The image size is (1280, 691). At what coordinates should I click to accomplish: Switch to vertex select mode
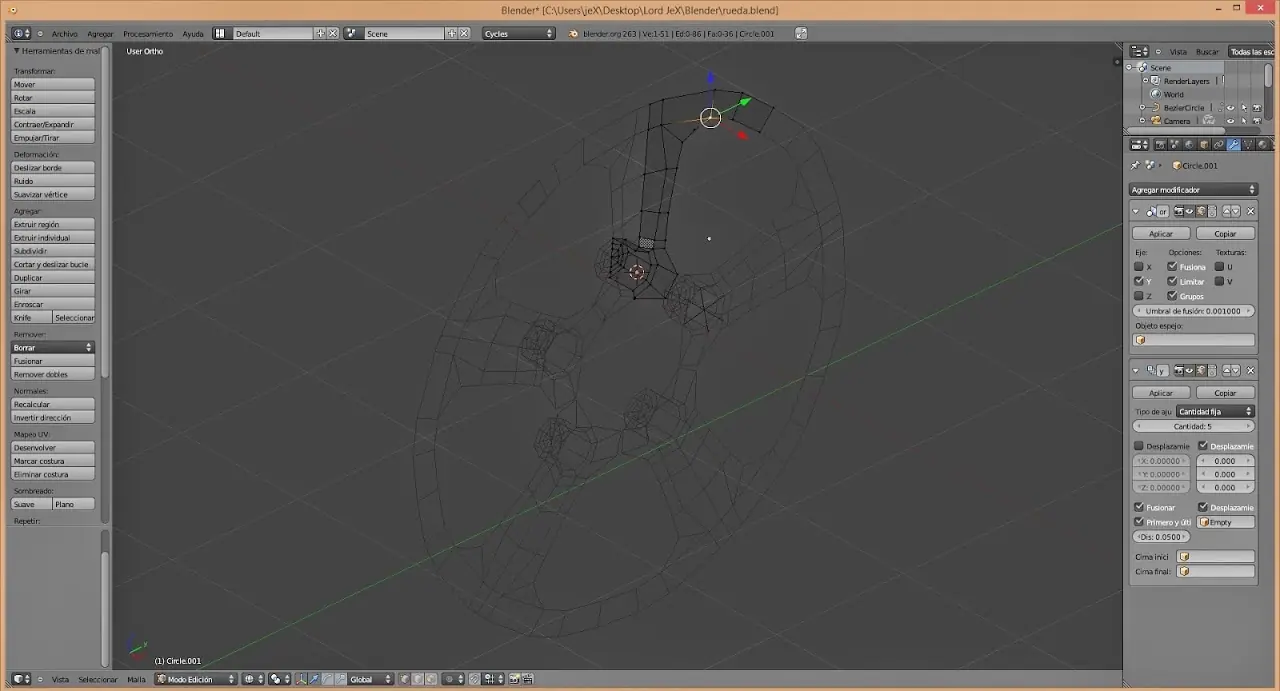(404, 679)
